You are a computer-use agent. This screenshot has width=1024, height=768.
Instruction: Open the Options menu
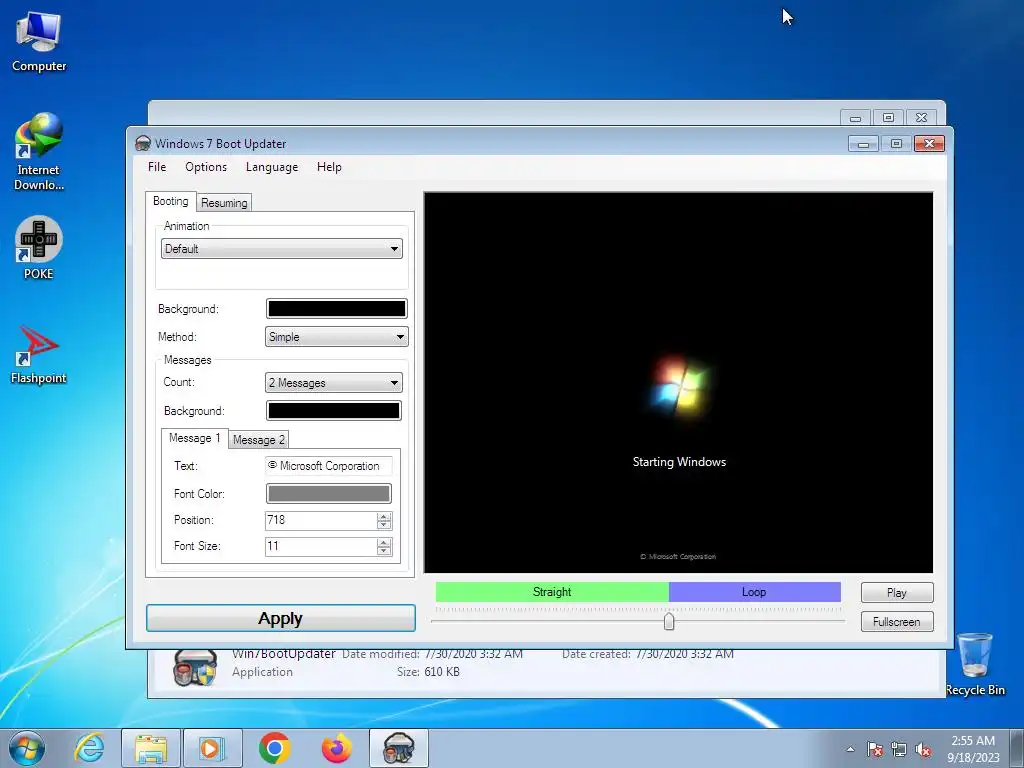coord(206,167)
